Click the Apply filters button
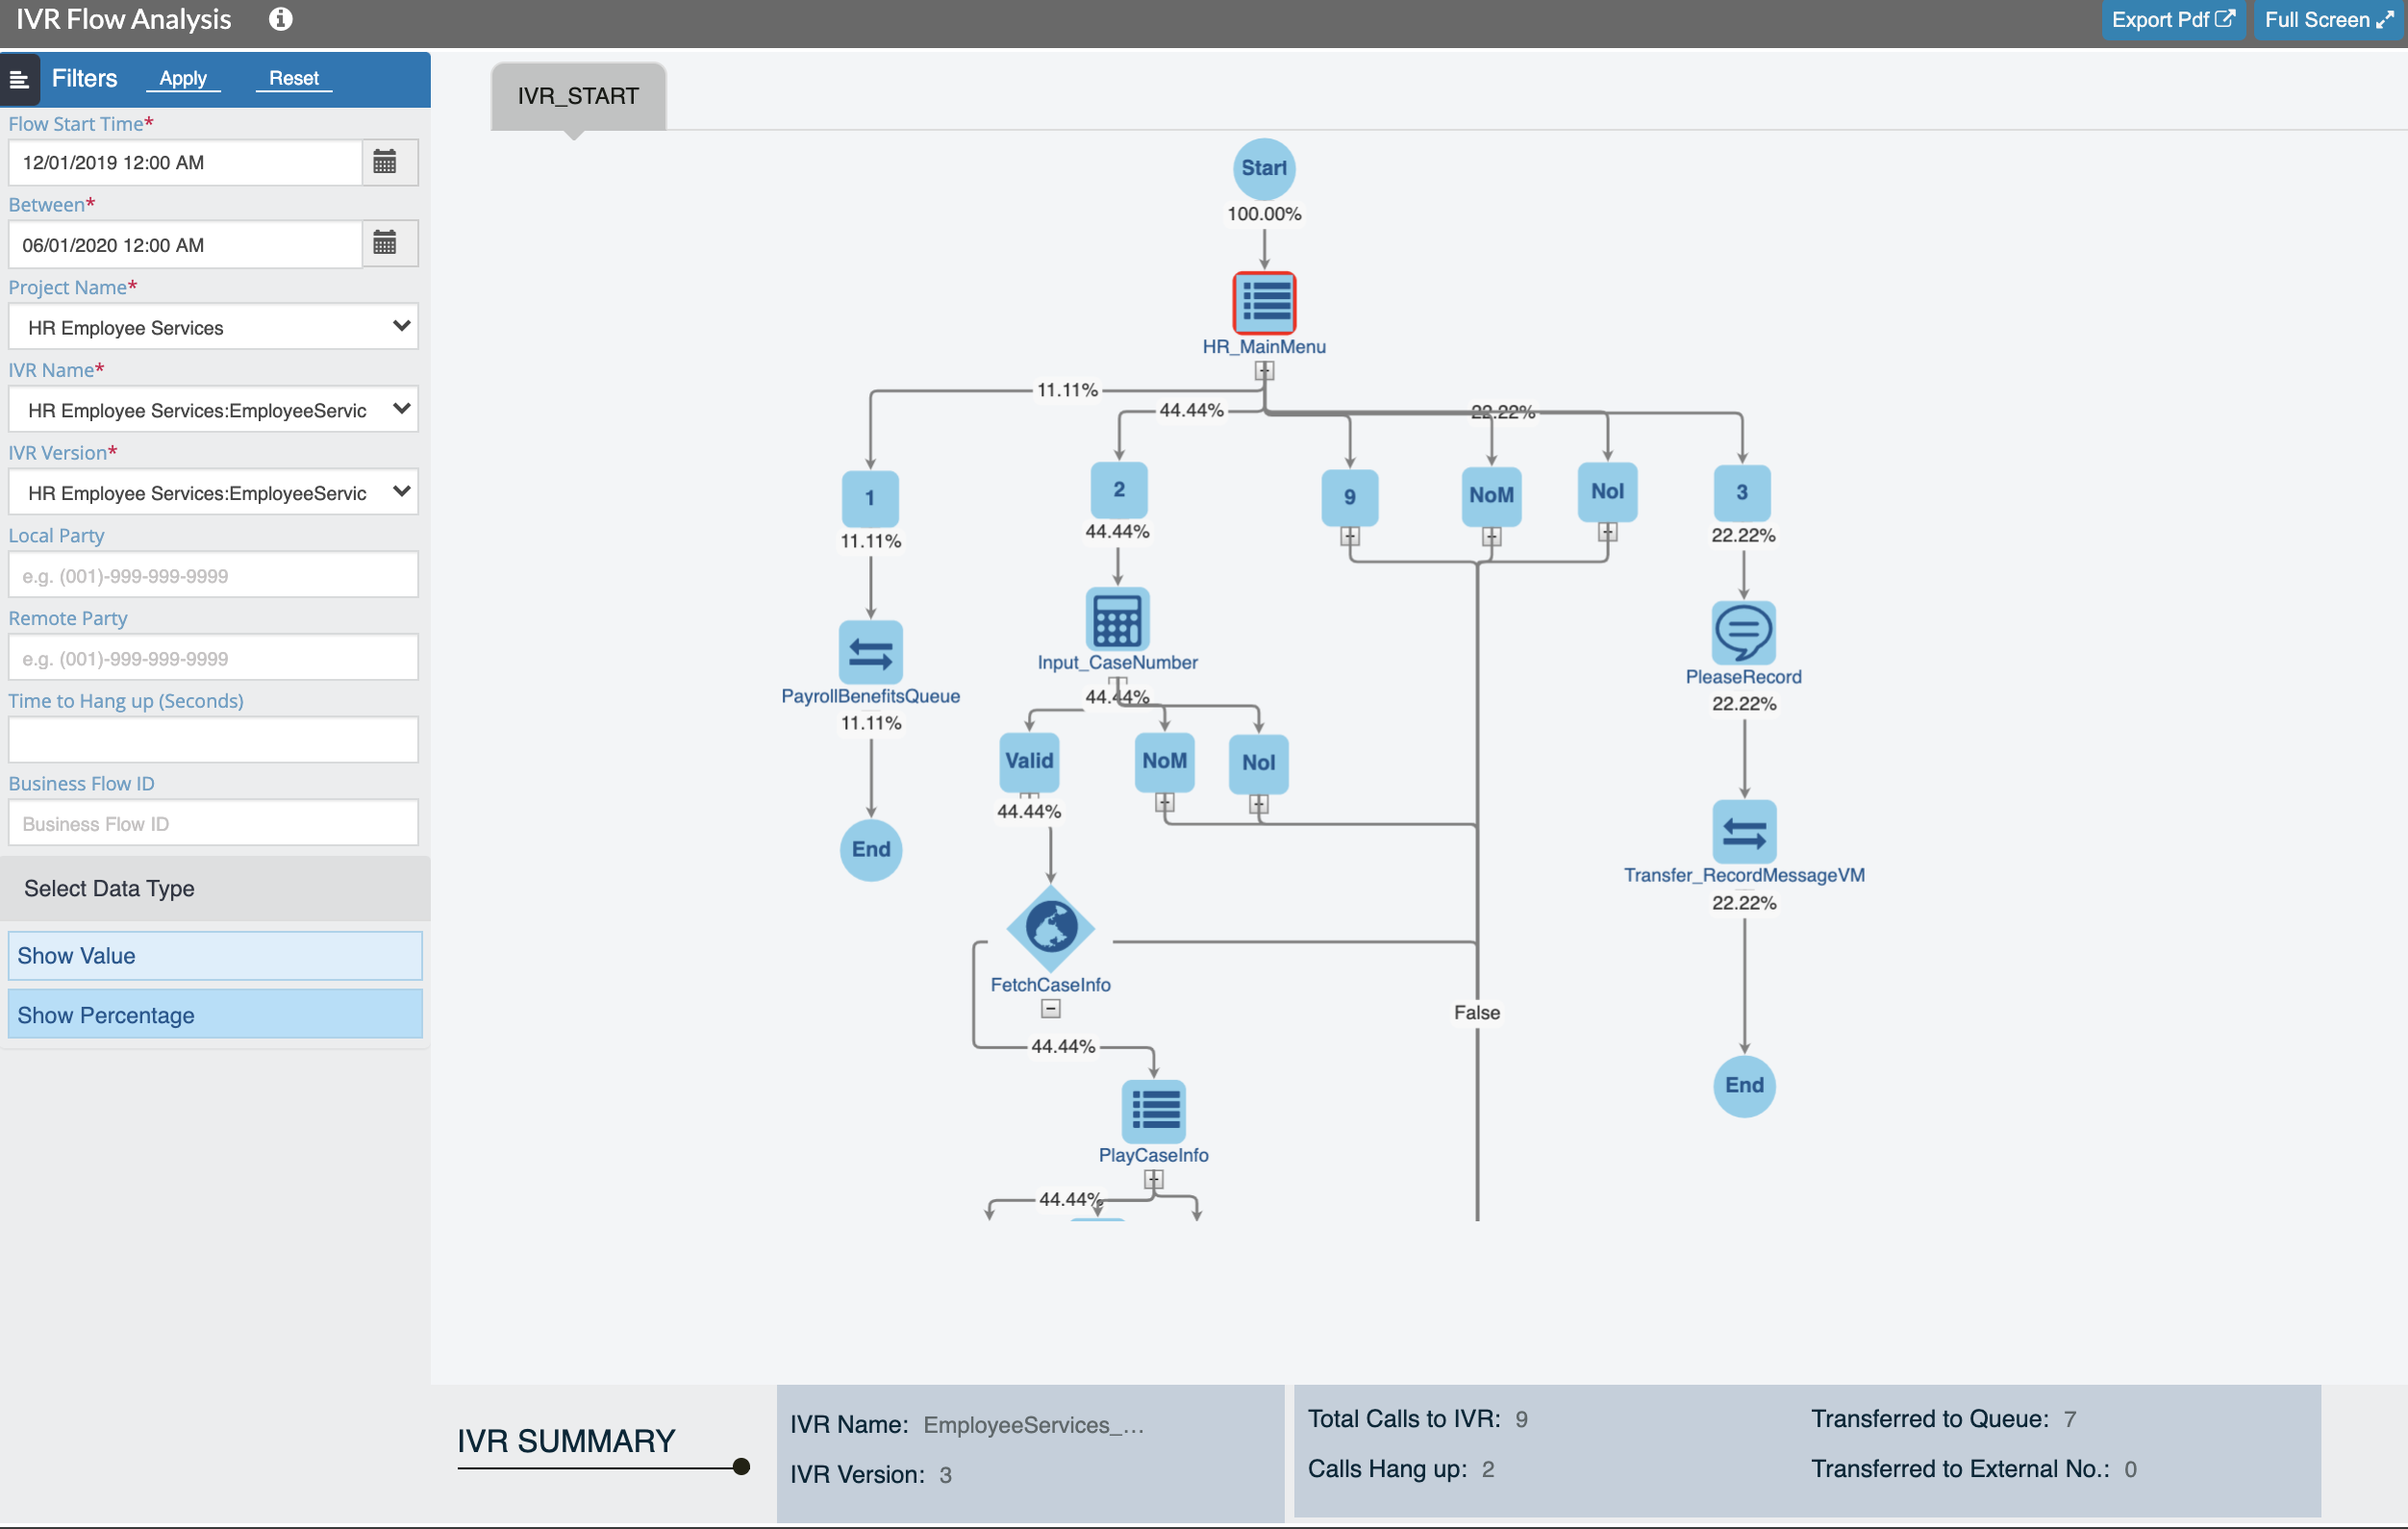2408x1529 pixels. coord(183,77)
